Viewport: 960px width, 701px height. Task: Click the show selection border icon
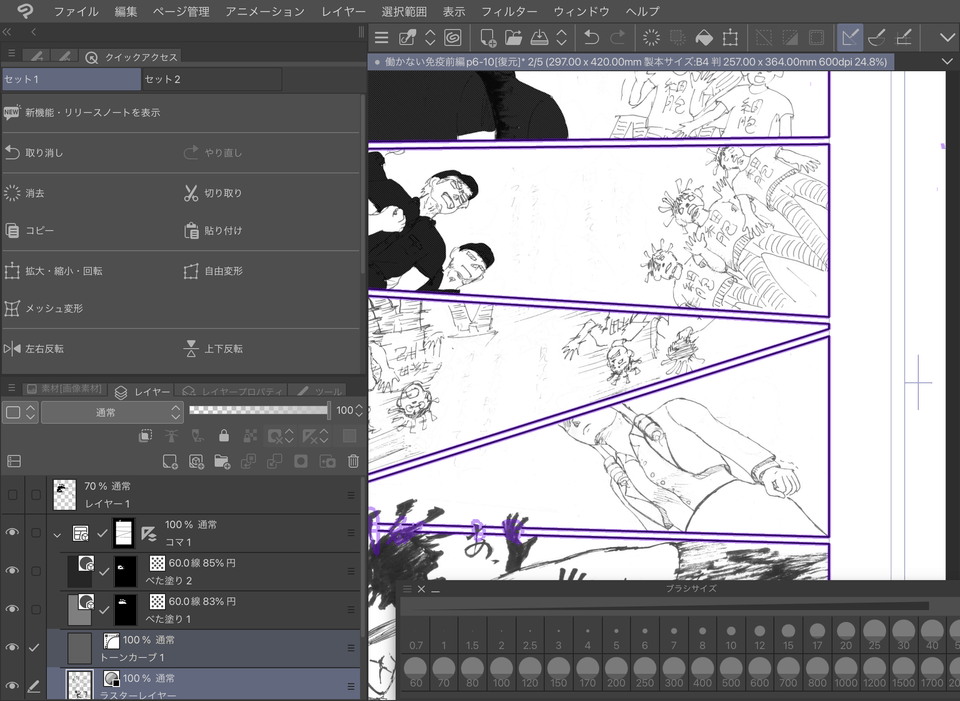(x=817, y=38)
